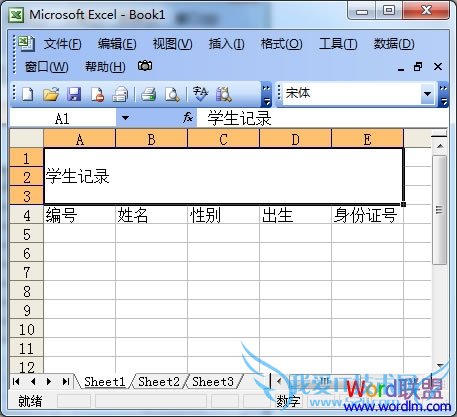Open the 帮助(H) menu
The height and width of the screenshot is (417, 457).
pyautogui.click(x=105, y=67)
